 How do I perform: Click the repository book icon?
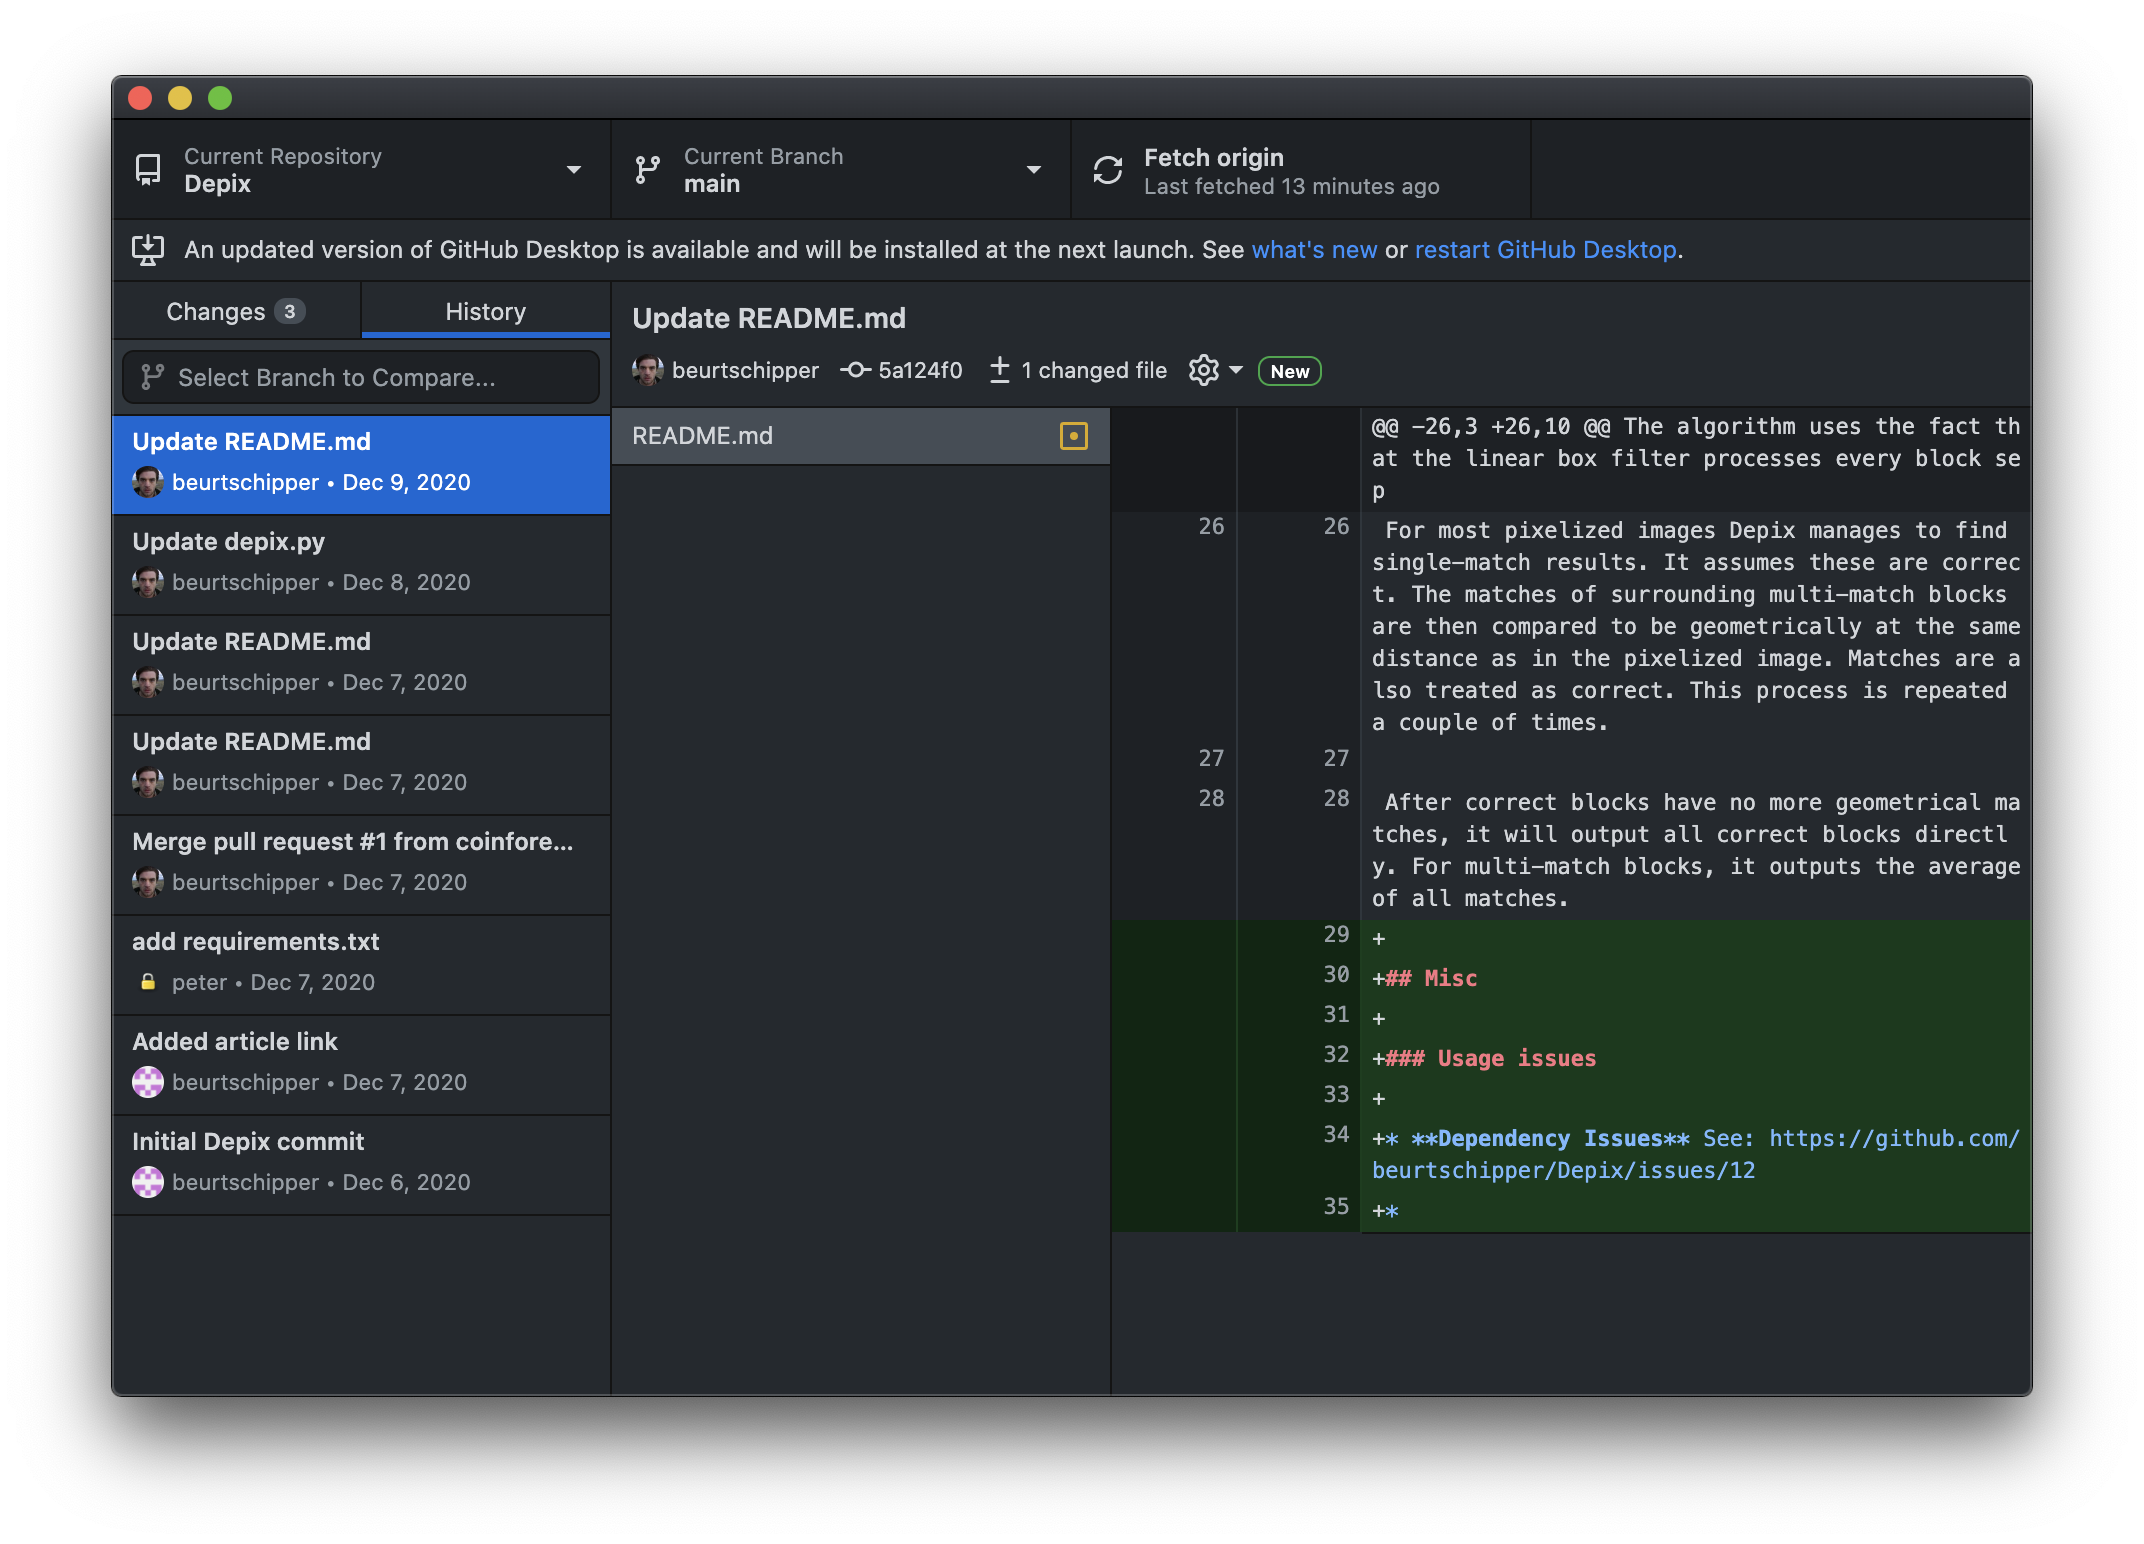[148, 169]
